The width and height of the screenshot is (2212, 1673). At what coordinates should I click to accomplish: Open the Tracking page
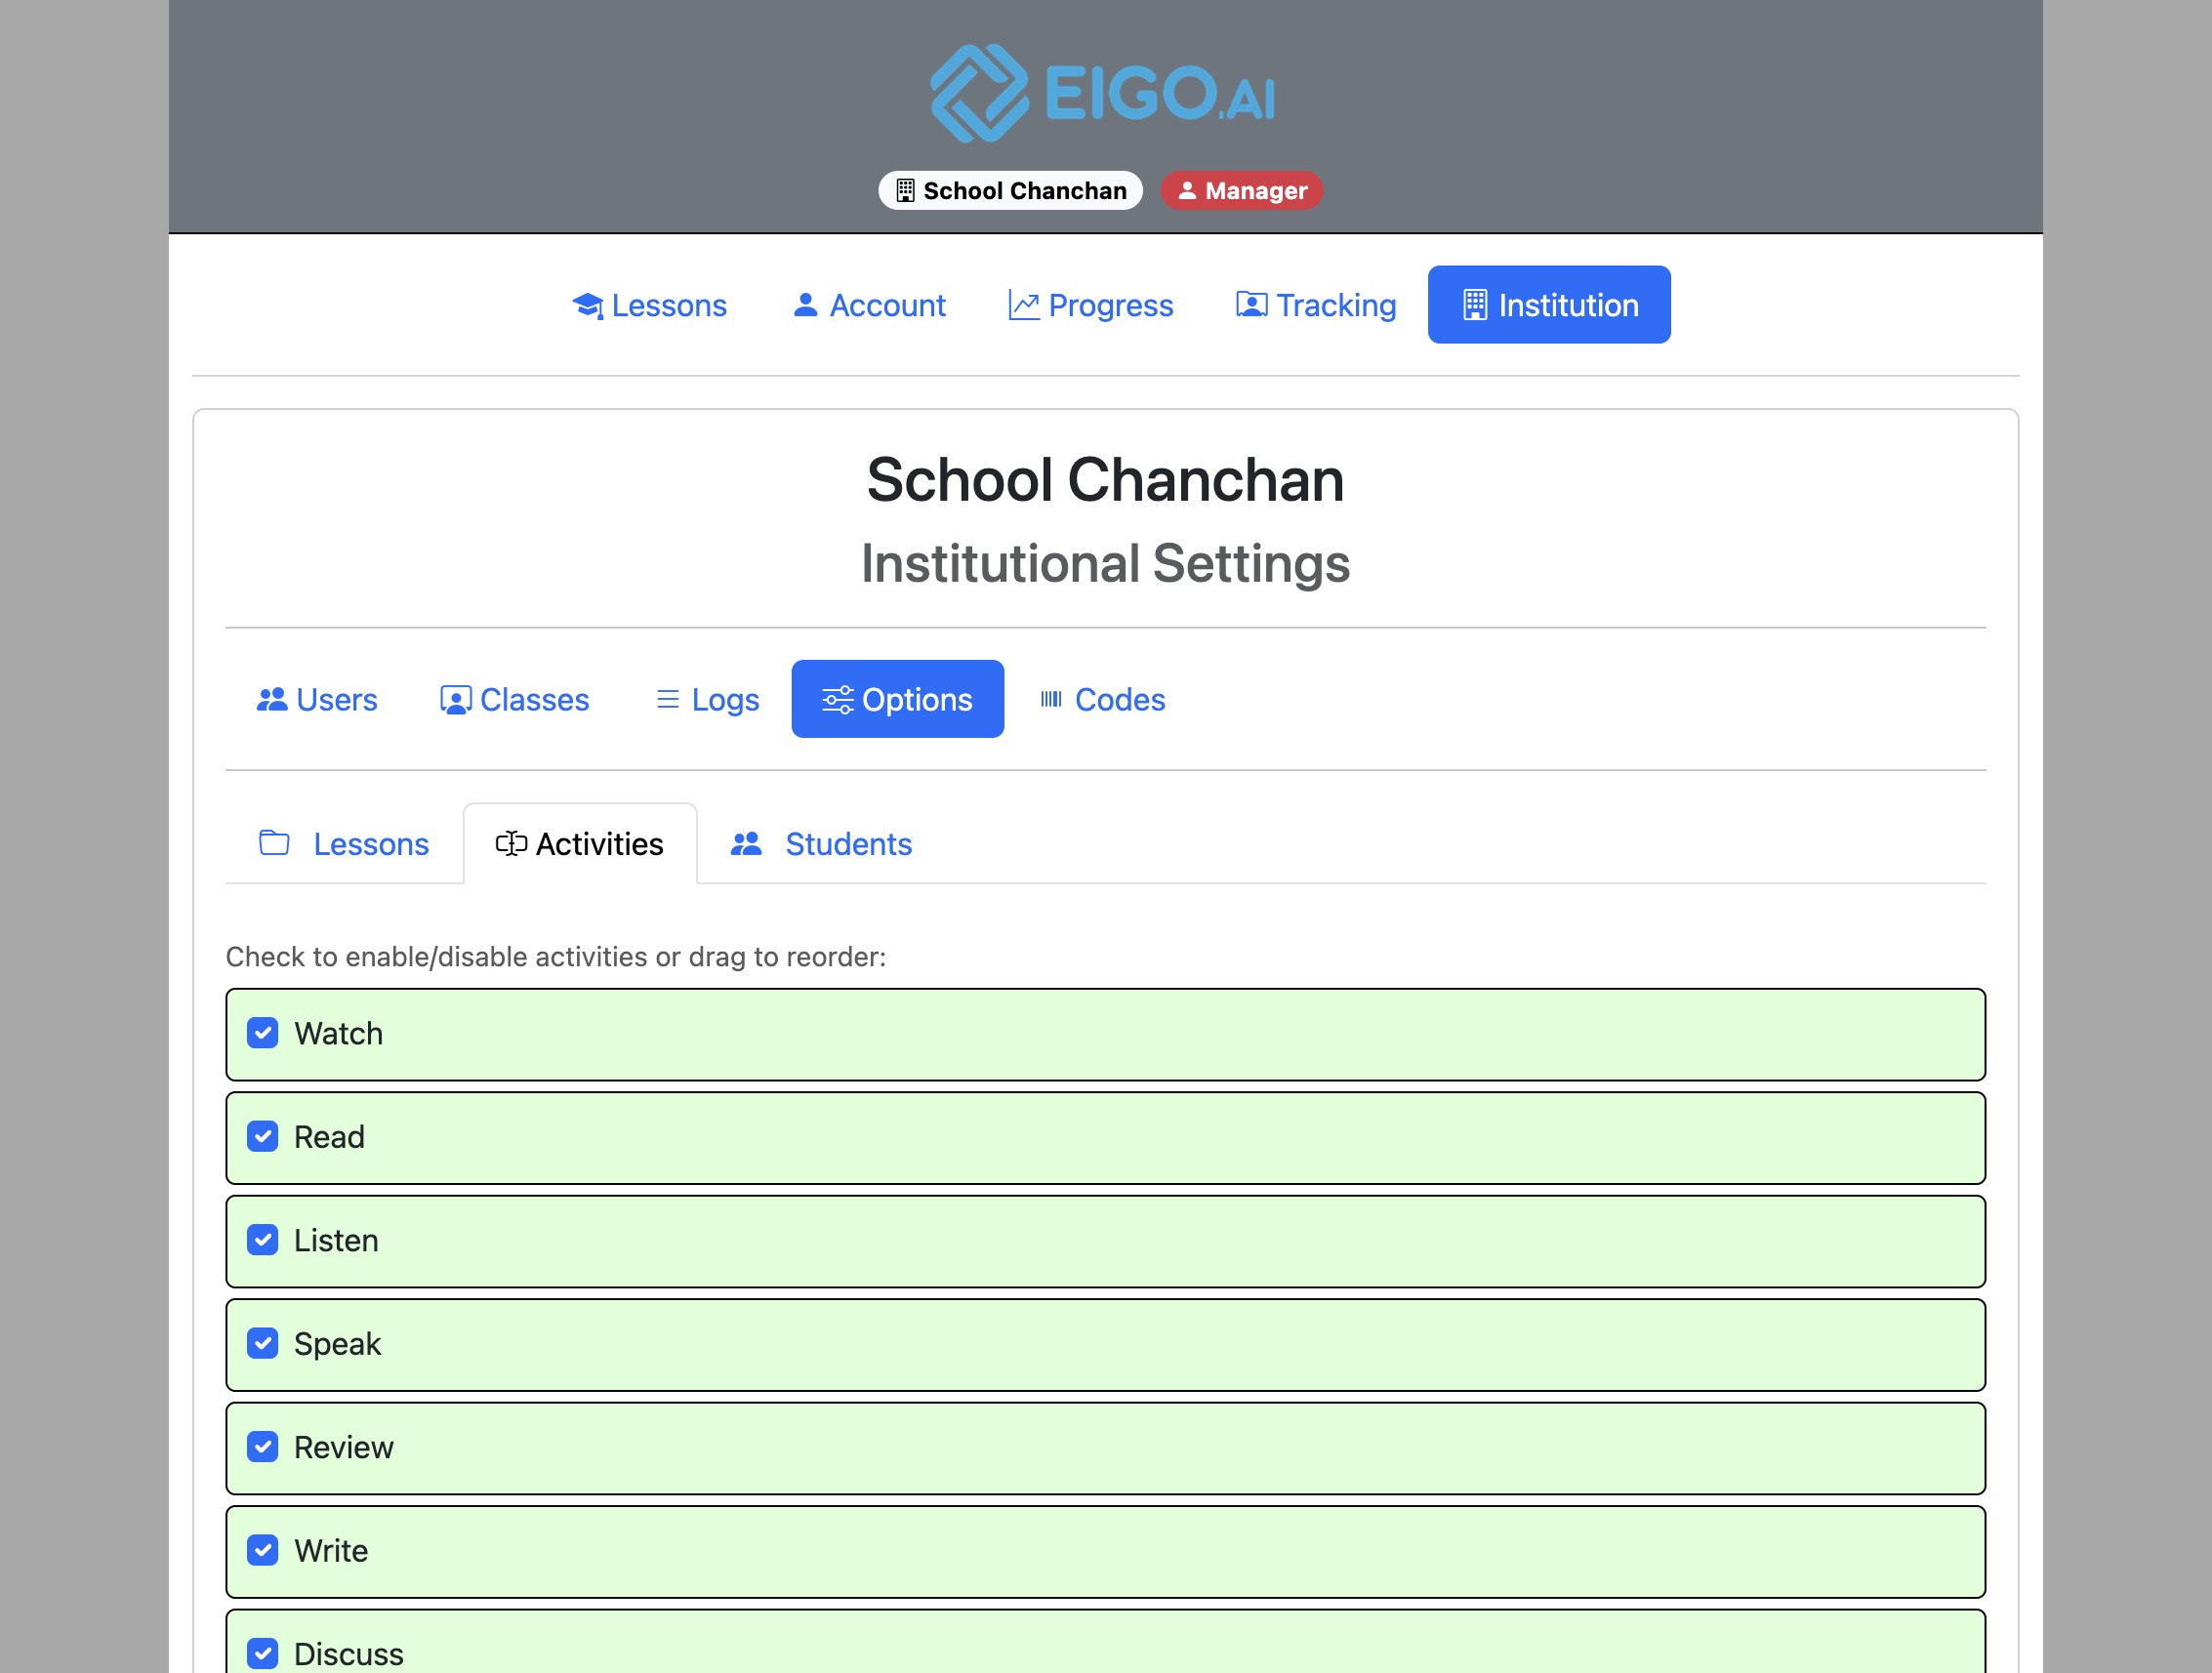pyautogui.click(x=1316, y=304)
